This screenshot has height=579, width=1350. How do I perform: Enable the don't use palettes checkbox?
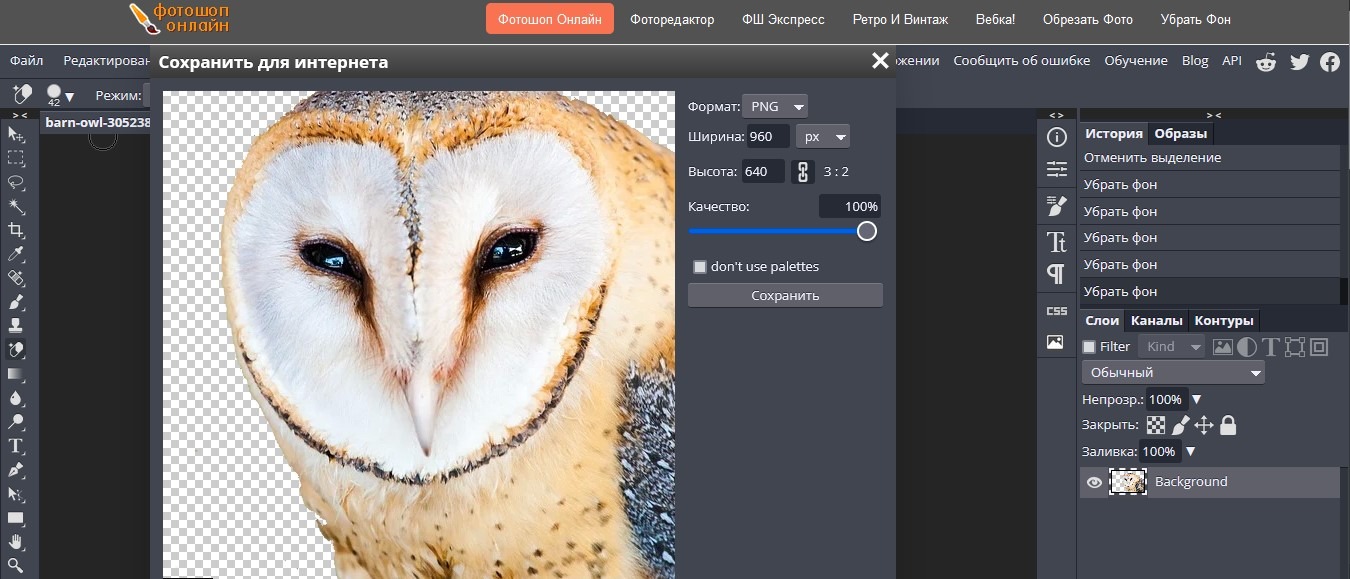(700, 267)
